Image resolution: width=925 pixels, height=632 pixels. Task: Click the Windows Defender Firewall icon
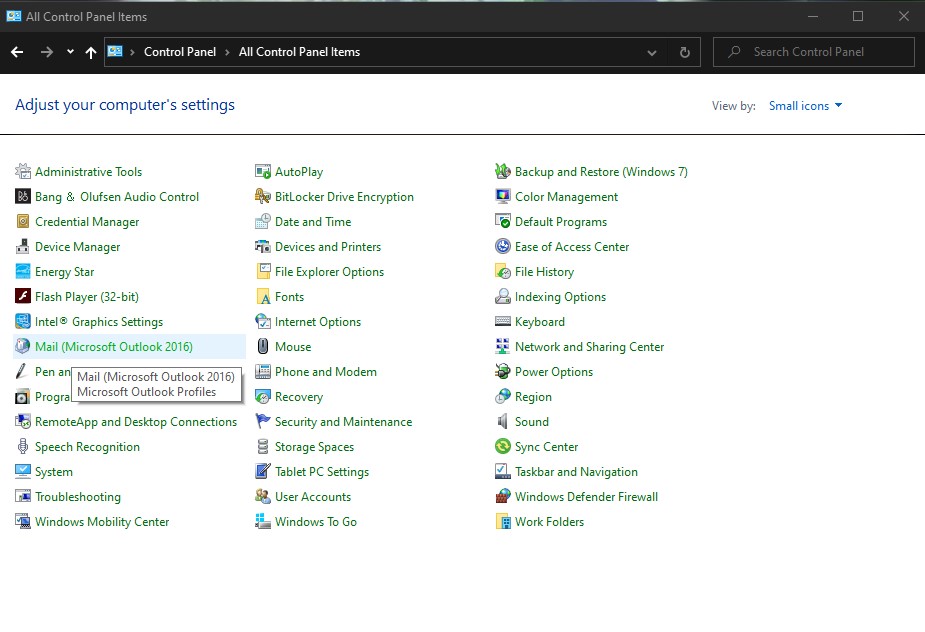coord(503,497)
